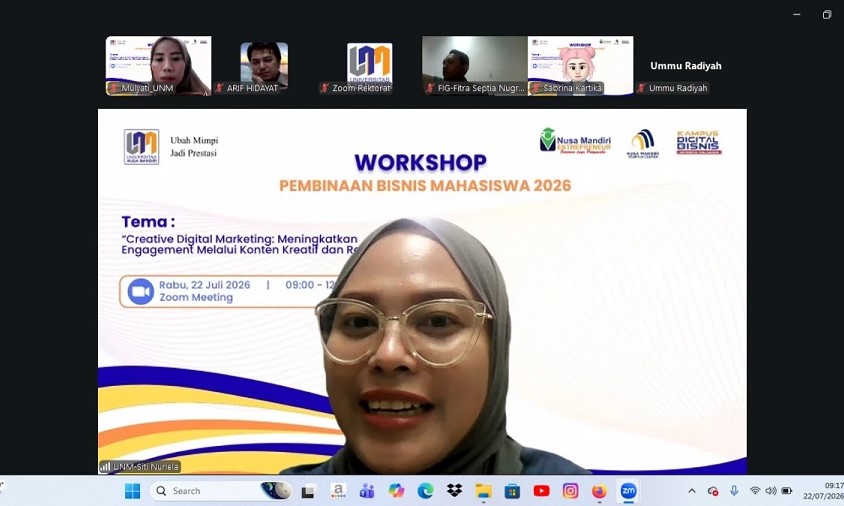Open YouTube from the taskbar
844x506 pixels.
tap(541, 491)
